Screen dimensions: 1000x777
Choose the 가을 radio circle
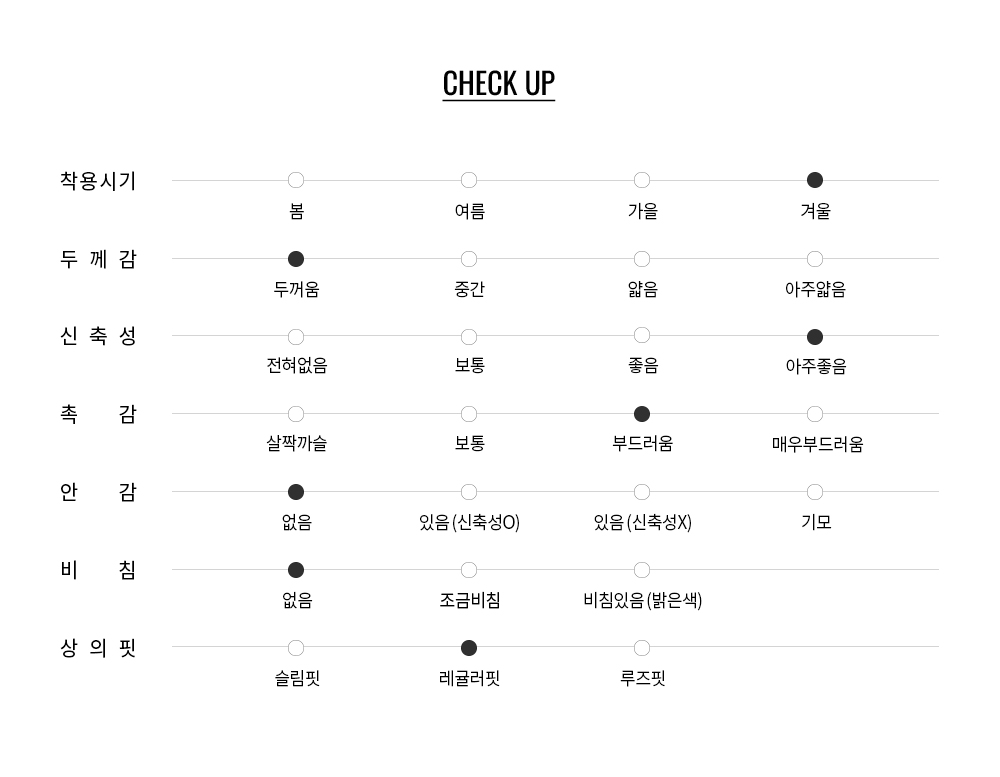coord(642,181)
